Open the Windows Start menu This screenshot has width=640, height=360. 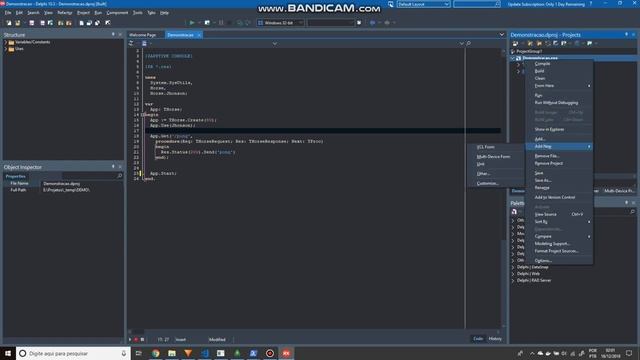[x=8, y=353]
